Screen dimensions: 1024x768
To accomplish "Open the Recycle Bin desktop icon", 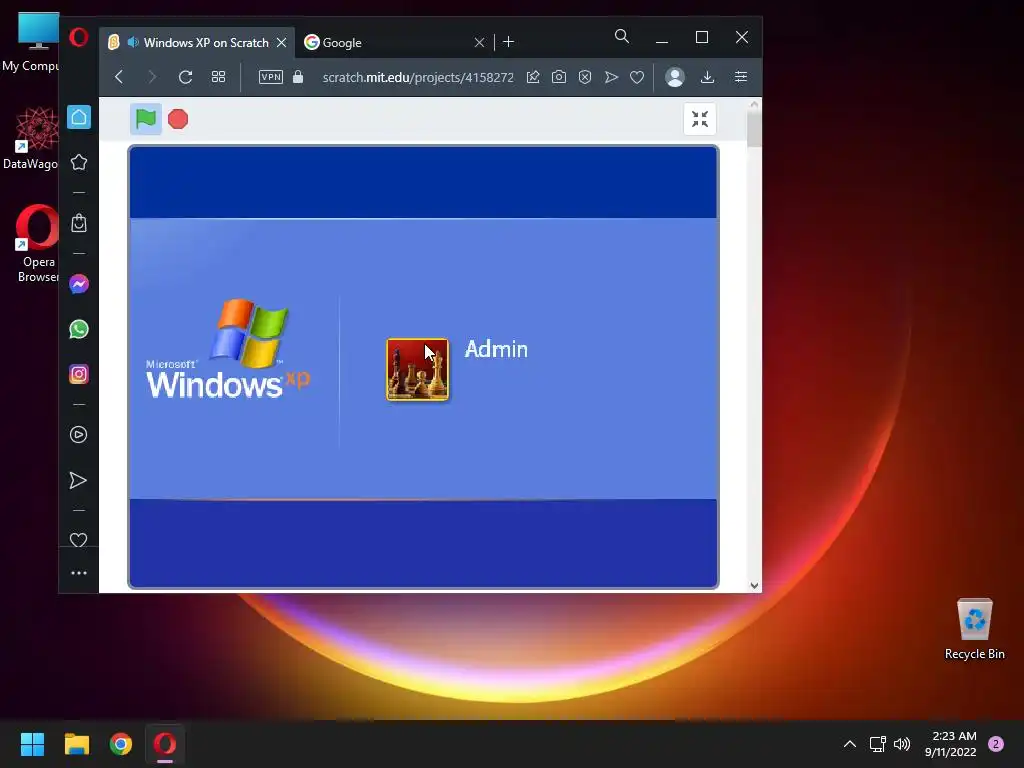I will click(974, 629).
